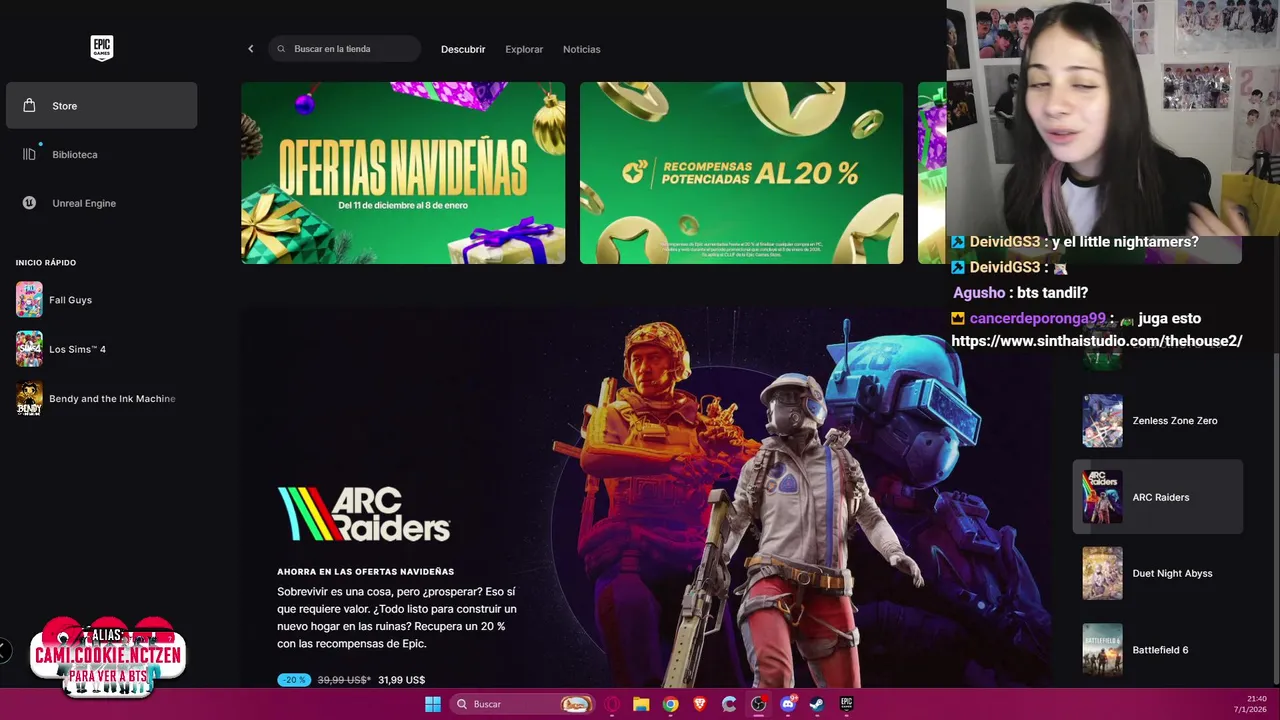Open Discord from taskbar
This screenshot has width=1280, height=720.
(x=788, y=704)
